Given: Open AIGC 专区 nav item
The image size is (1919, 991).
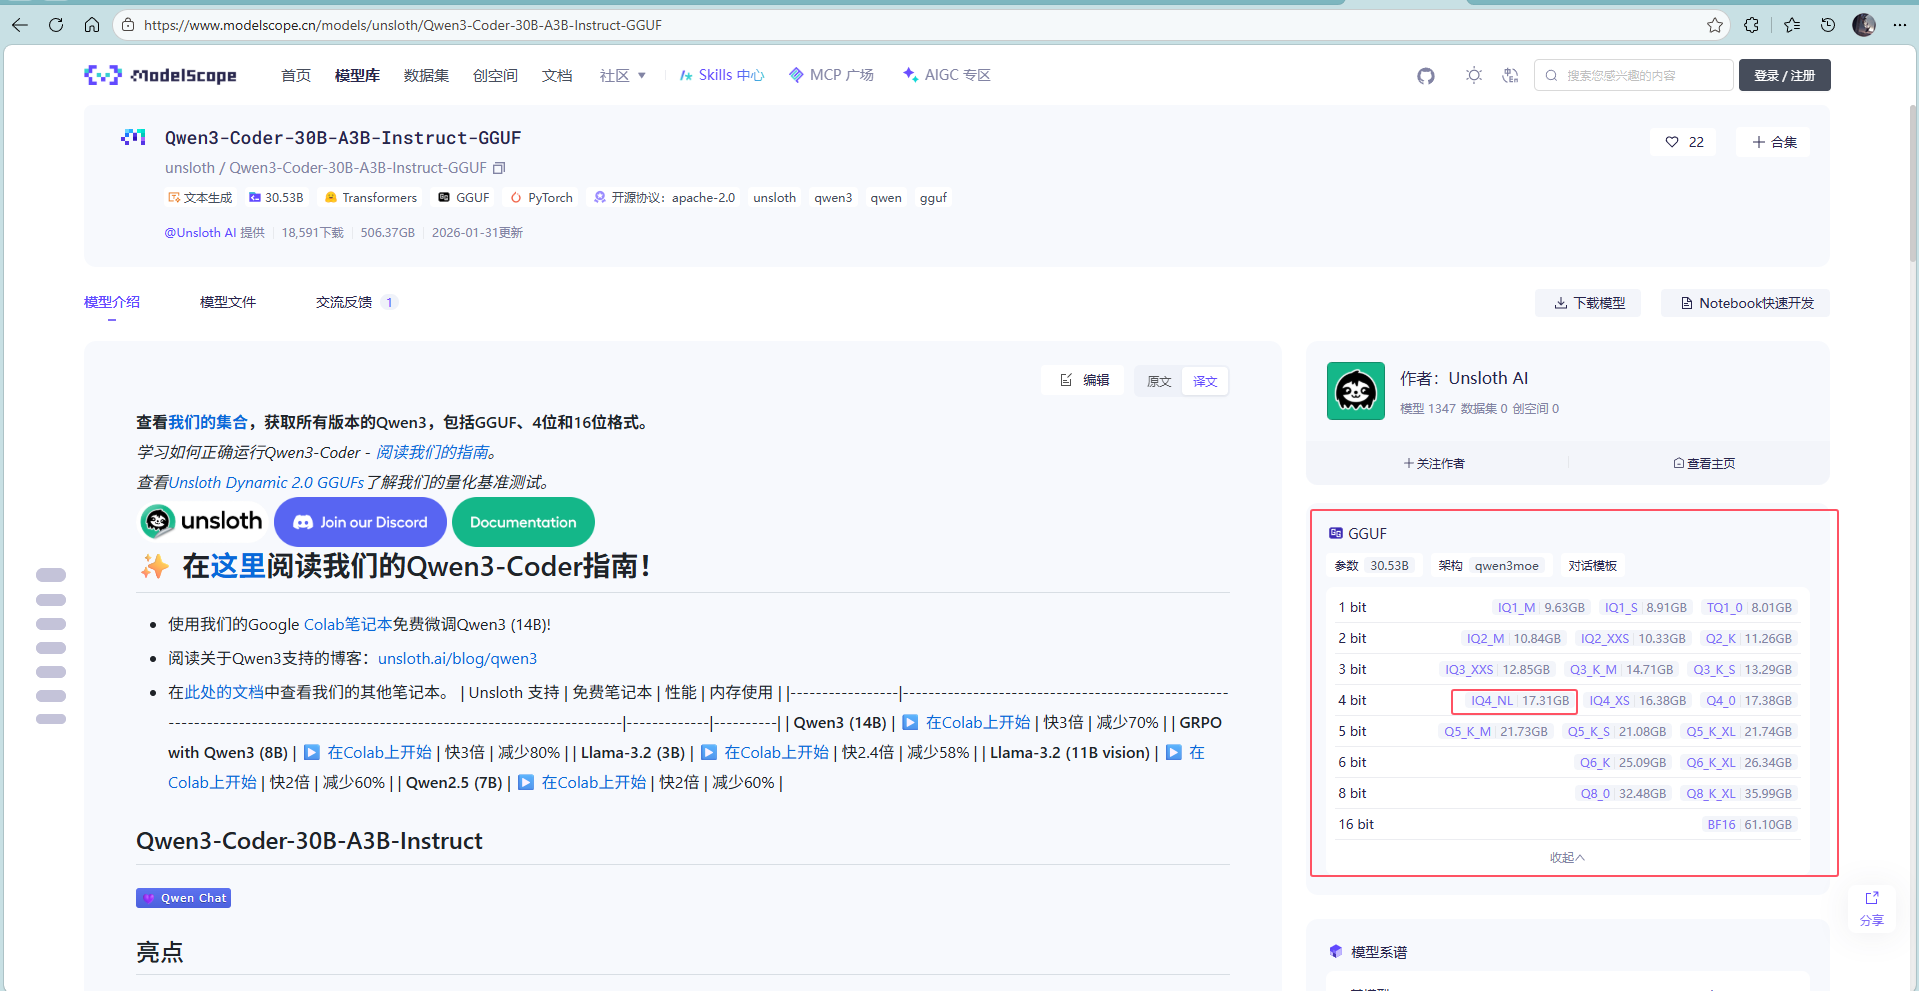Looking at the screenshot, I should pyautogui.click(x=946, y=75).
